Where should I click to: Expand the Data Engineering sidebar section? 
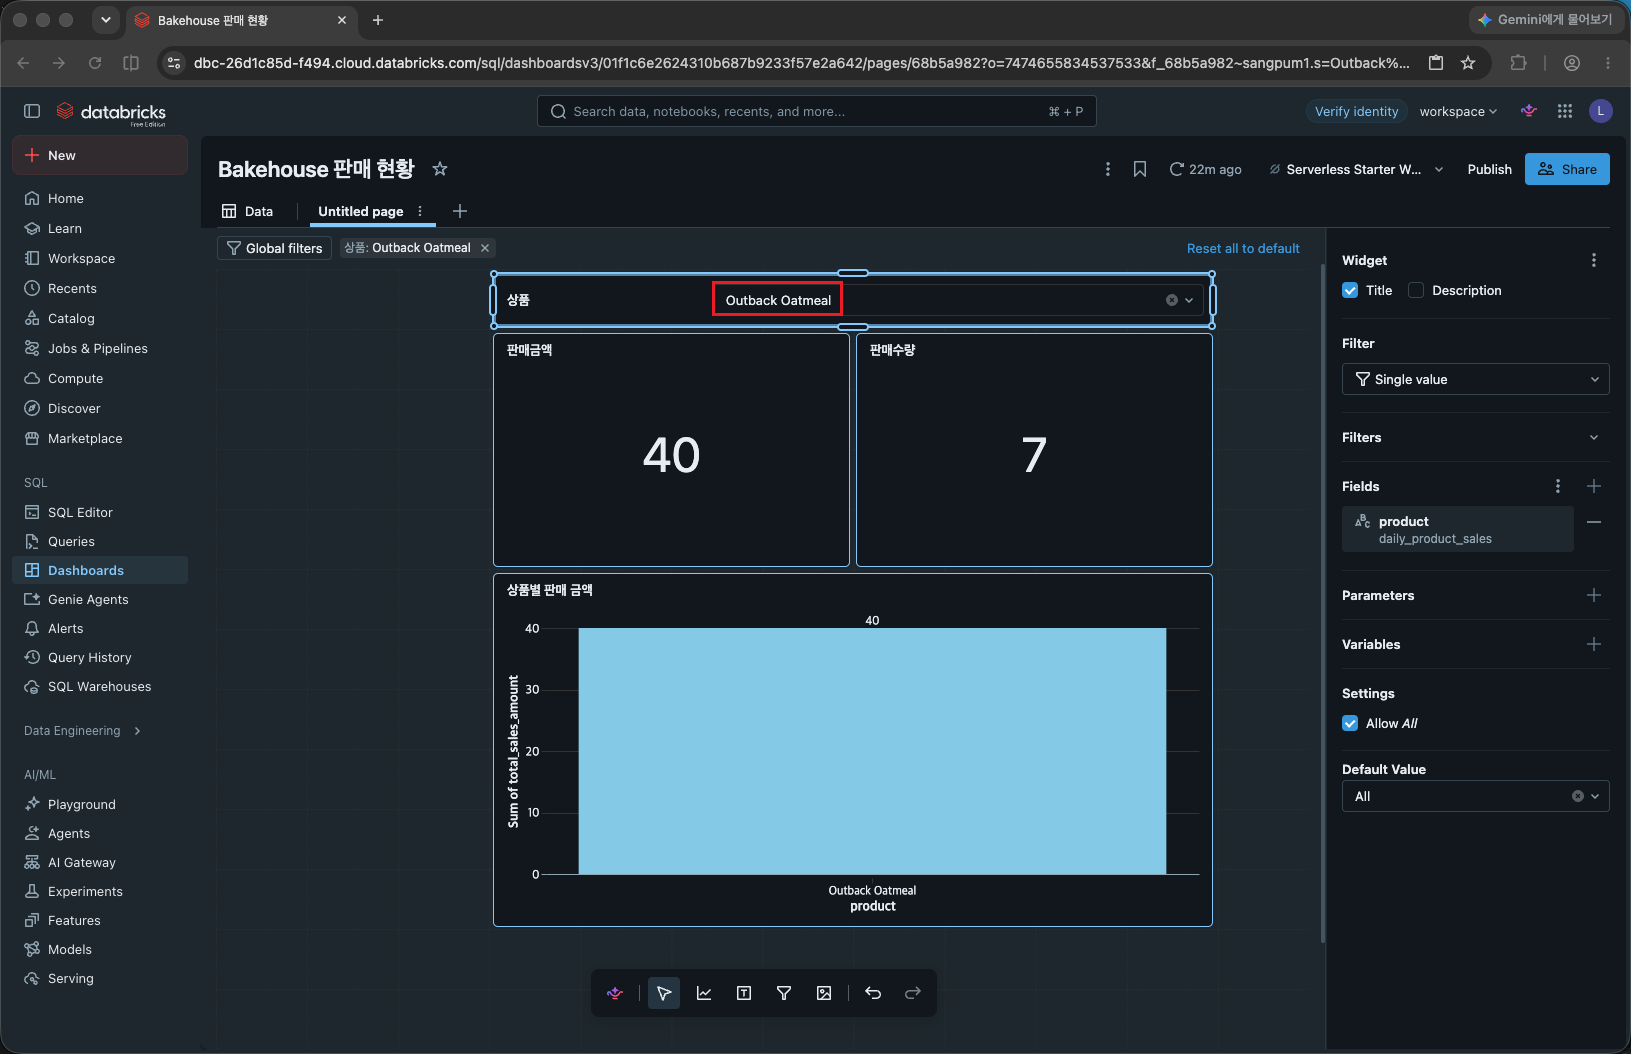pyautogui.click(x=82, y=731)
